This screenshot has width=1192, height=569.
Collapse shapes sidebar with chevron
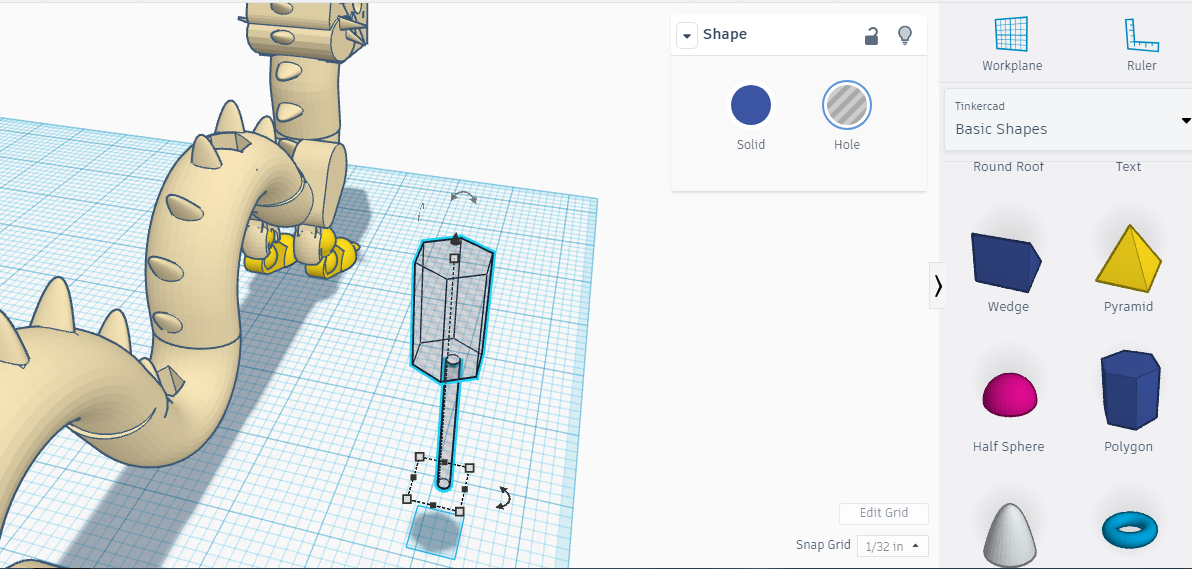(938, 285)
